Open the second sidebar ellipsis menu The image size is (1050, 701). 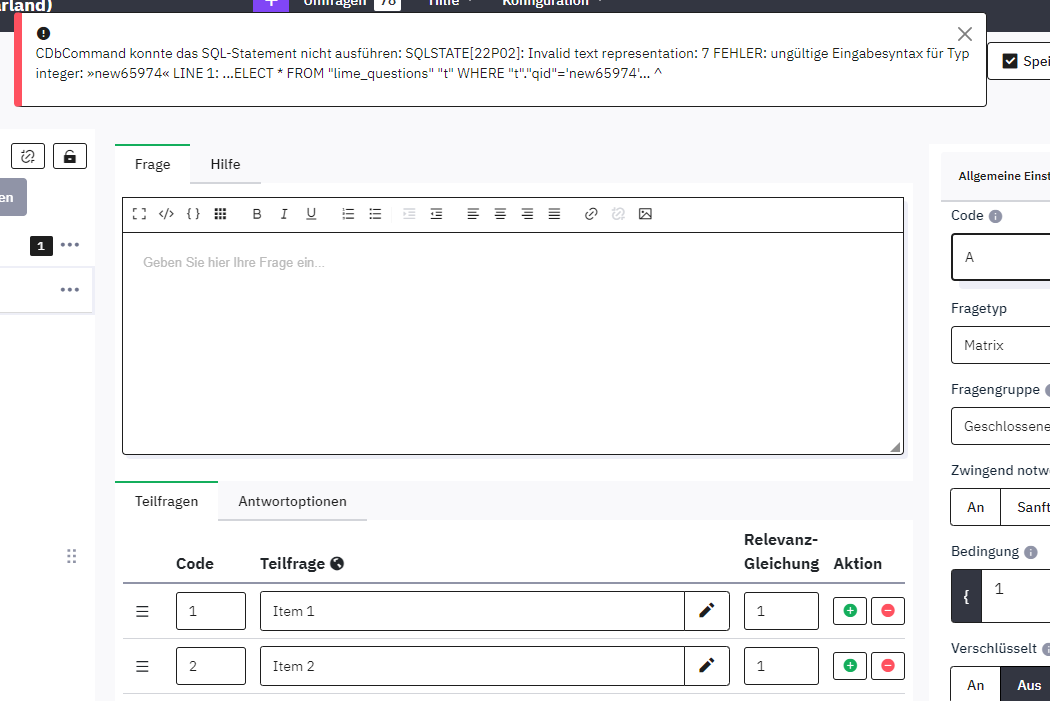(x=70, y=290)
